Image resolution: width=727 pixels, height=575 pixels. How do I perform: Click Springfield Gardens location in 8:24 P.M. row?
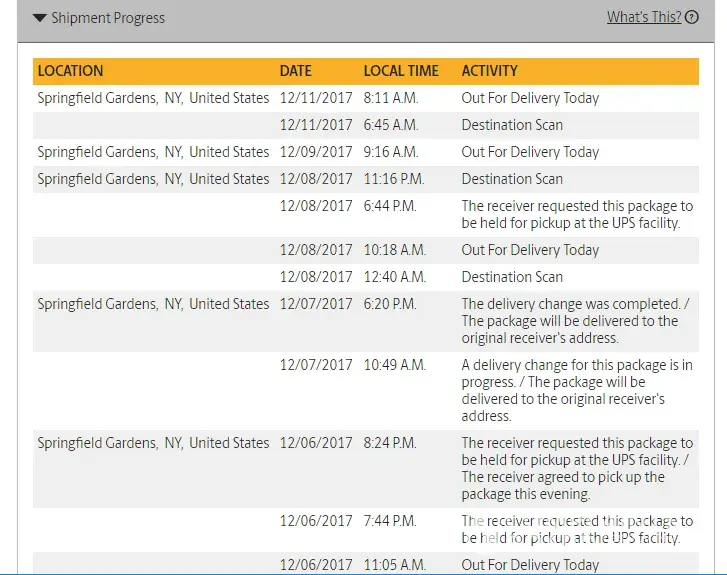153,443
